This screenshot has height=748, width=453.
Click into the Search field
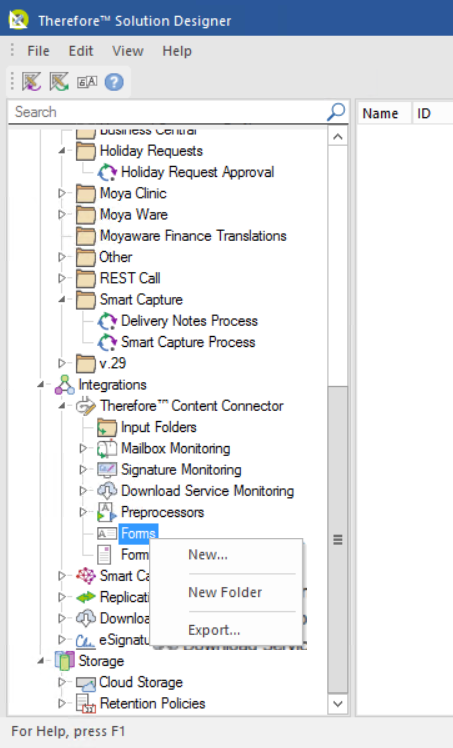coord(167,112)
